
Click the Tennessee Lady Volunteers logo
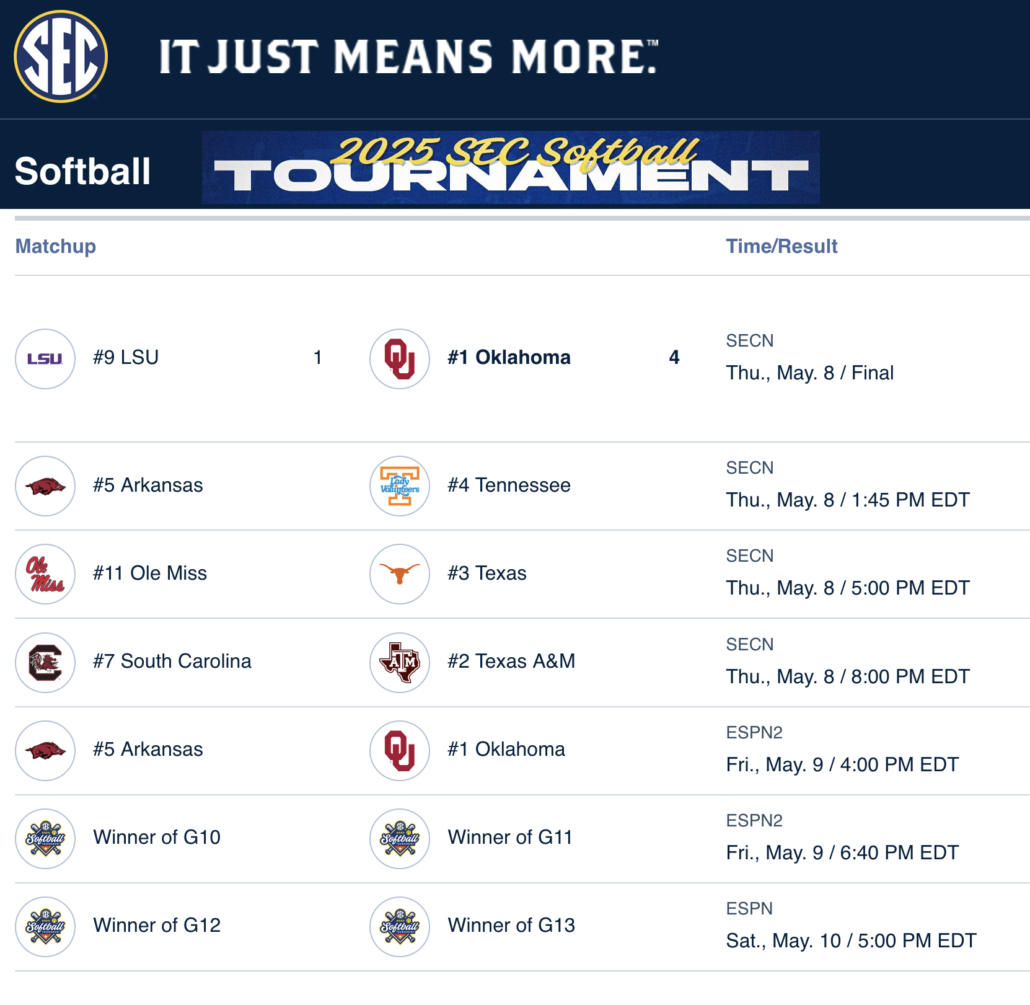pyautogui.click(x=399, y=486)
